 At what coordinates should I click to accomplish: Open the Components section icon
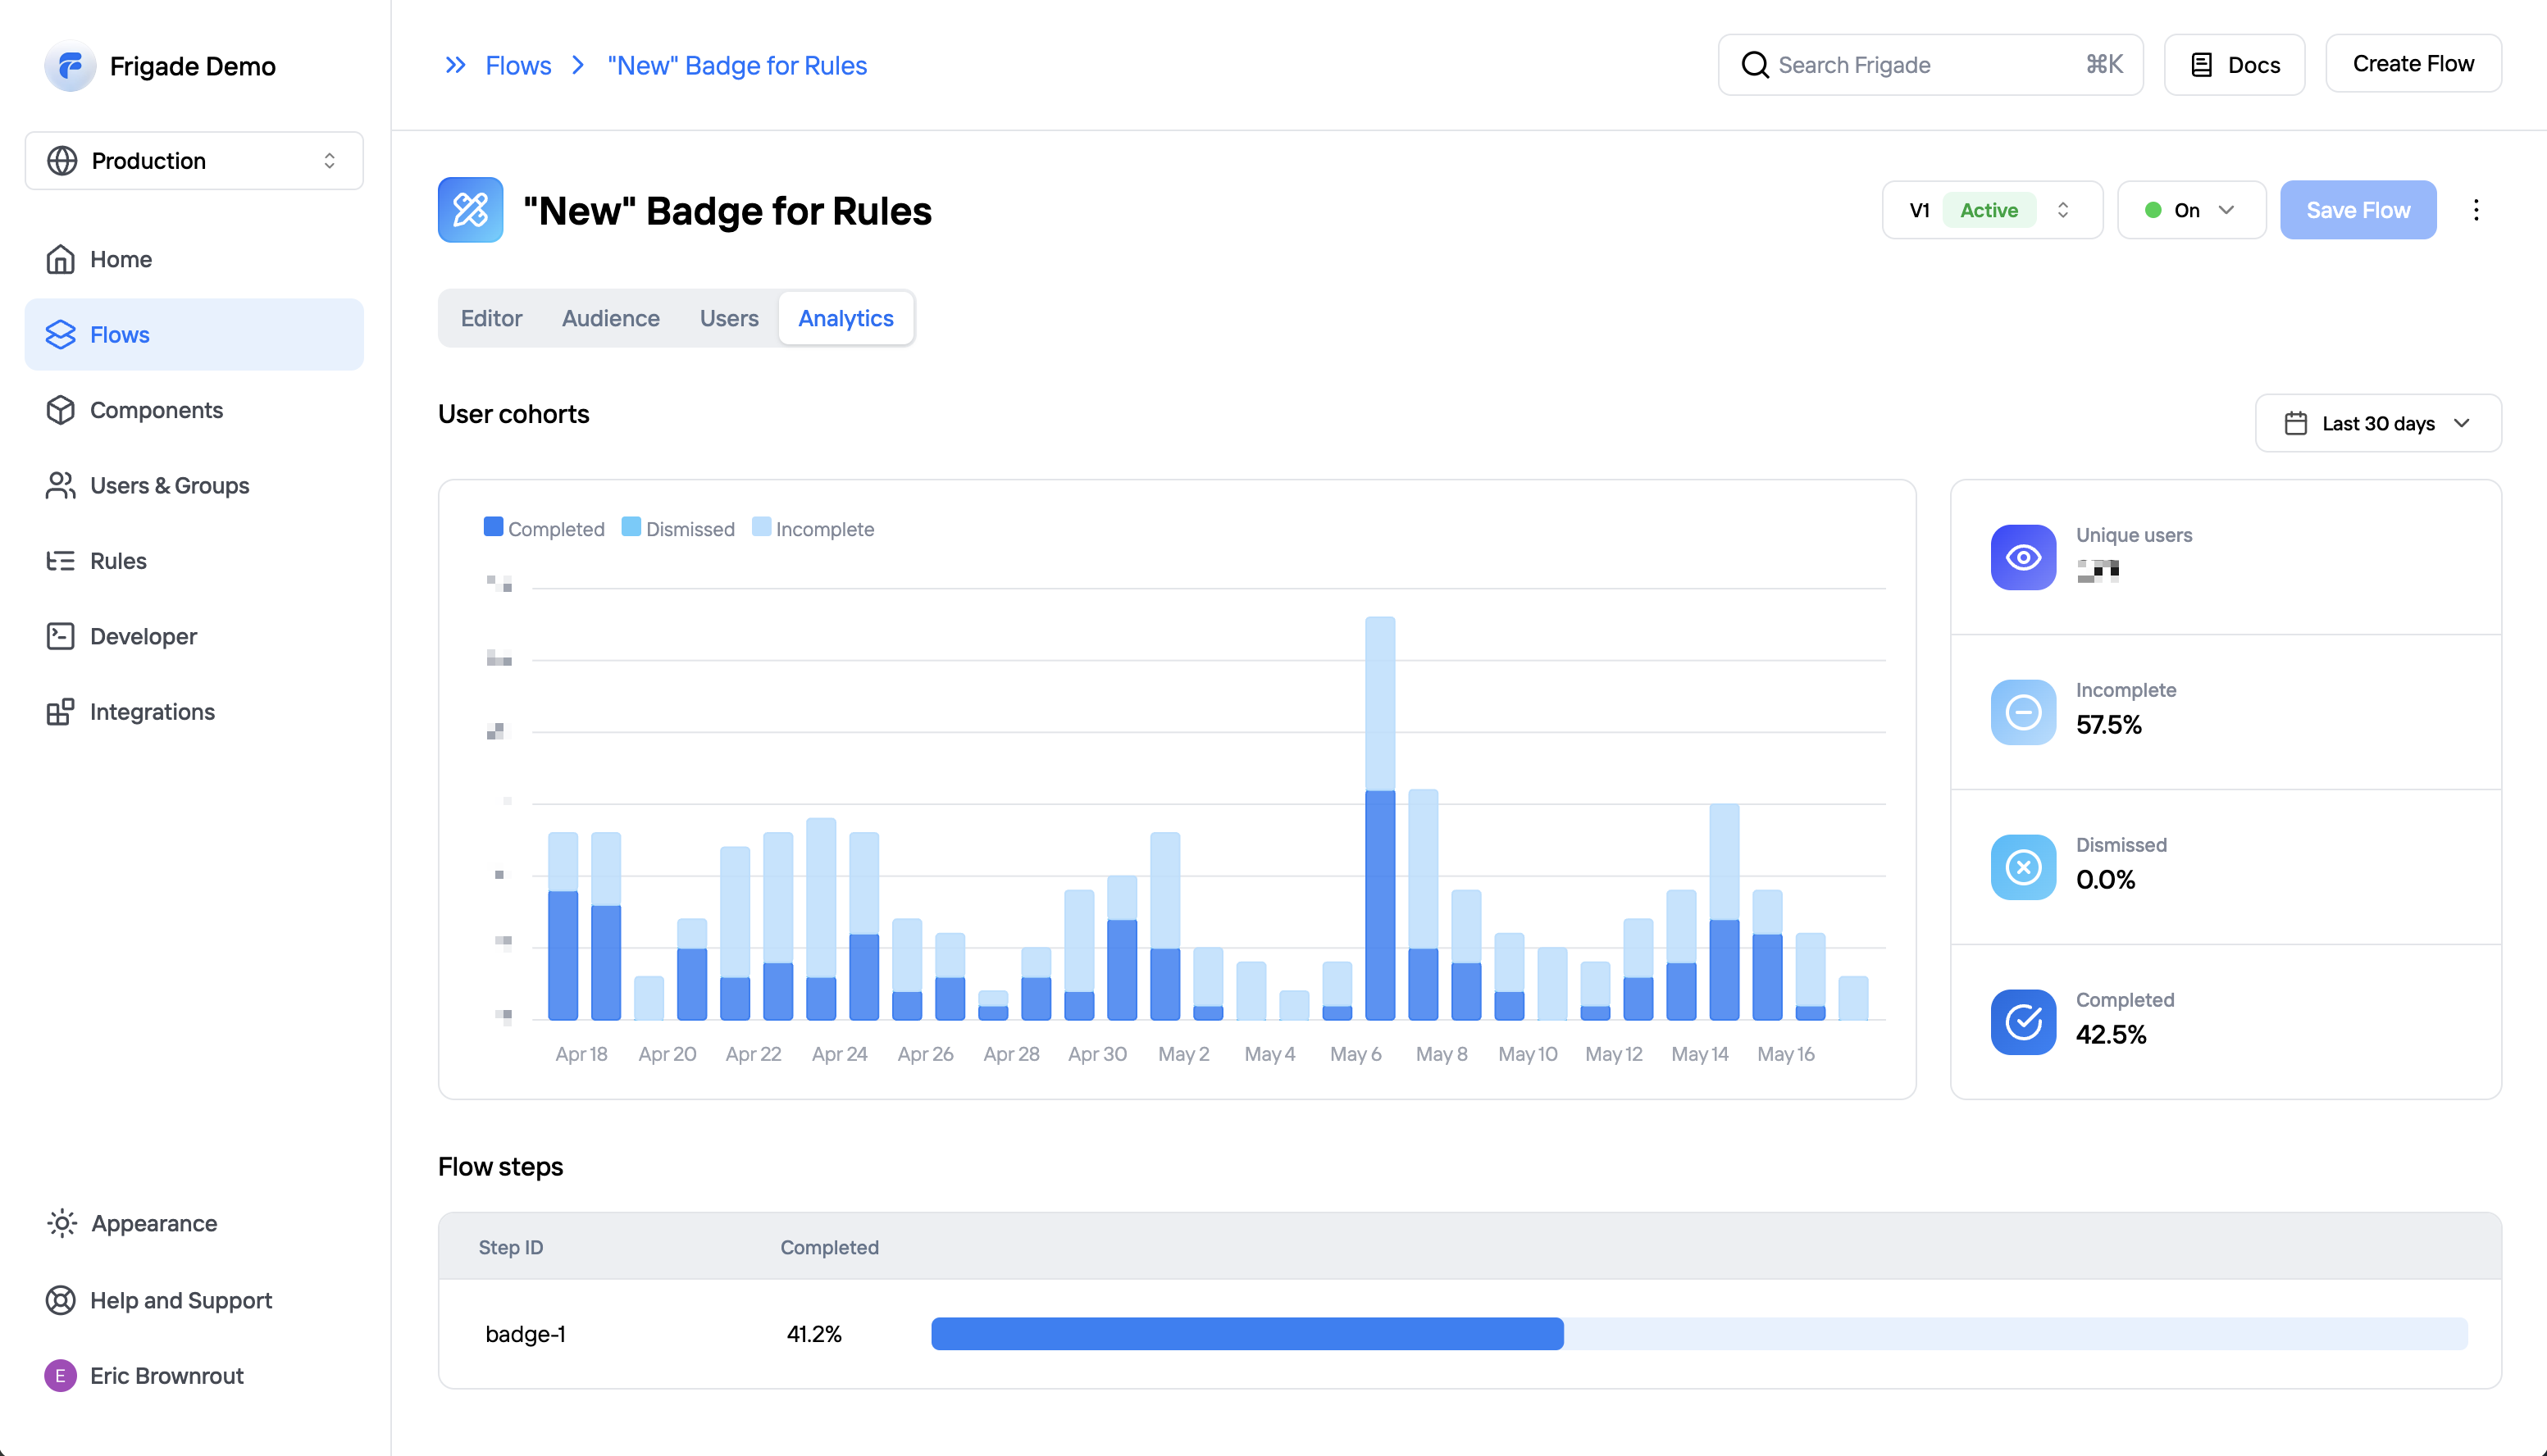click(x=61, y=410)
